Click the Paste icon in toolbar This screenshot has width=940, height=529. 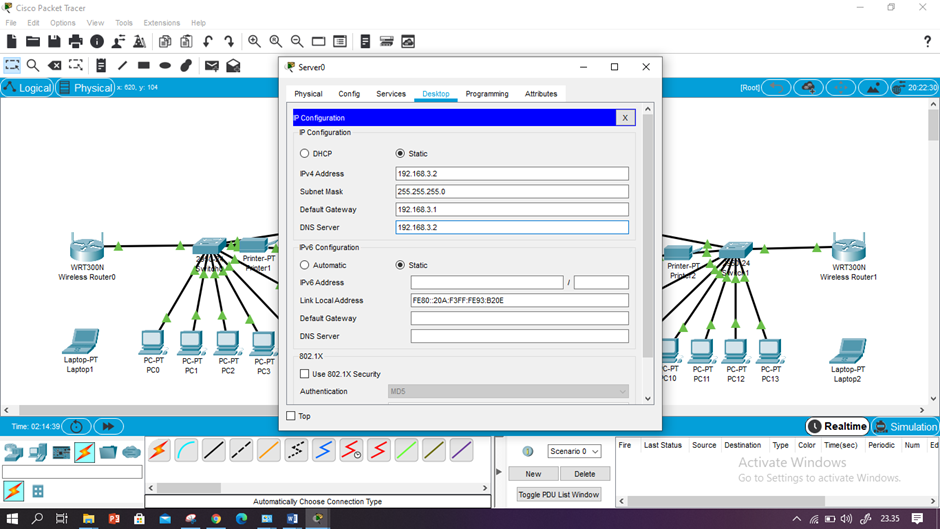186,41
